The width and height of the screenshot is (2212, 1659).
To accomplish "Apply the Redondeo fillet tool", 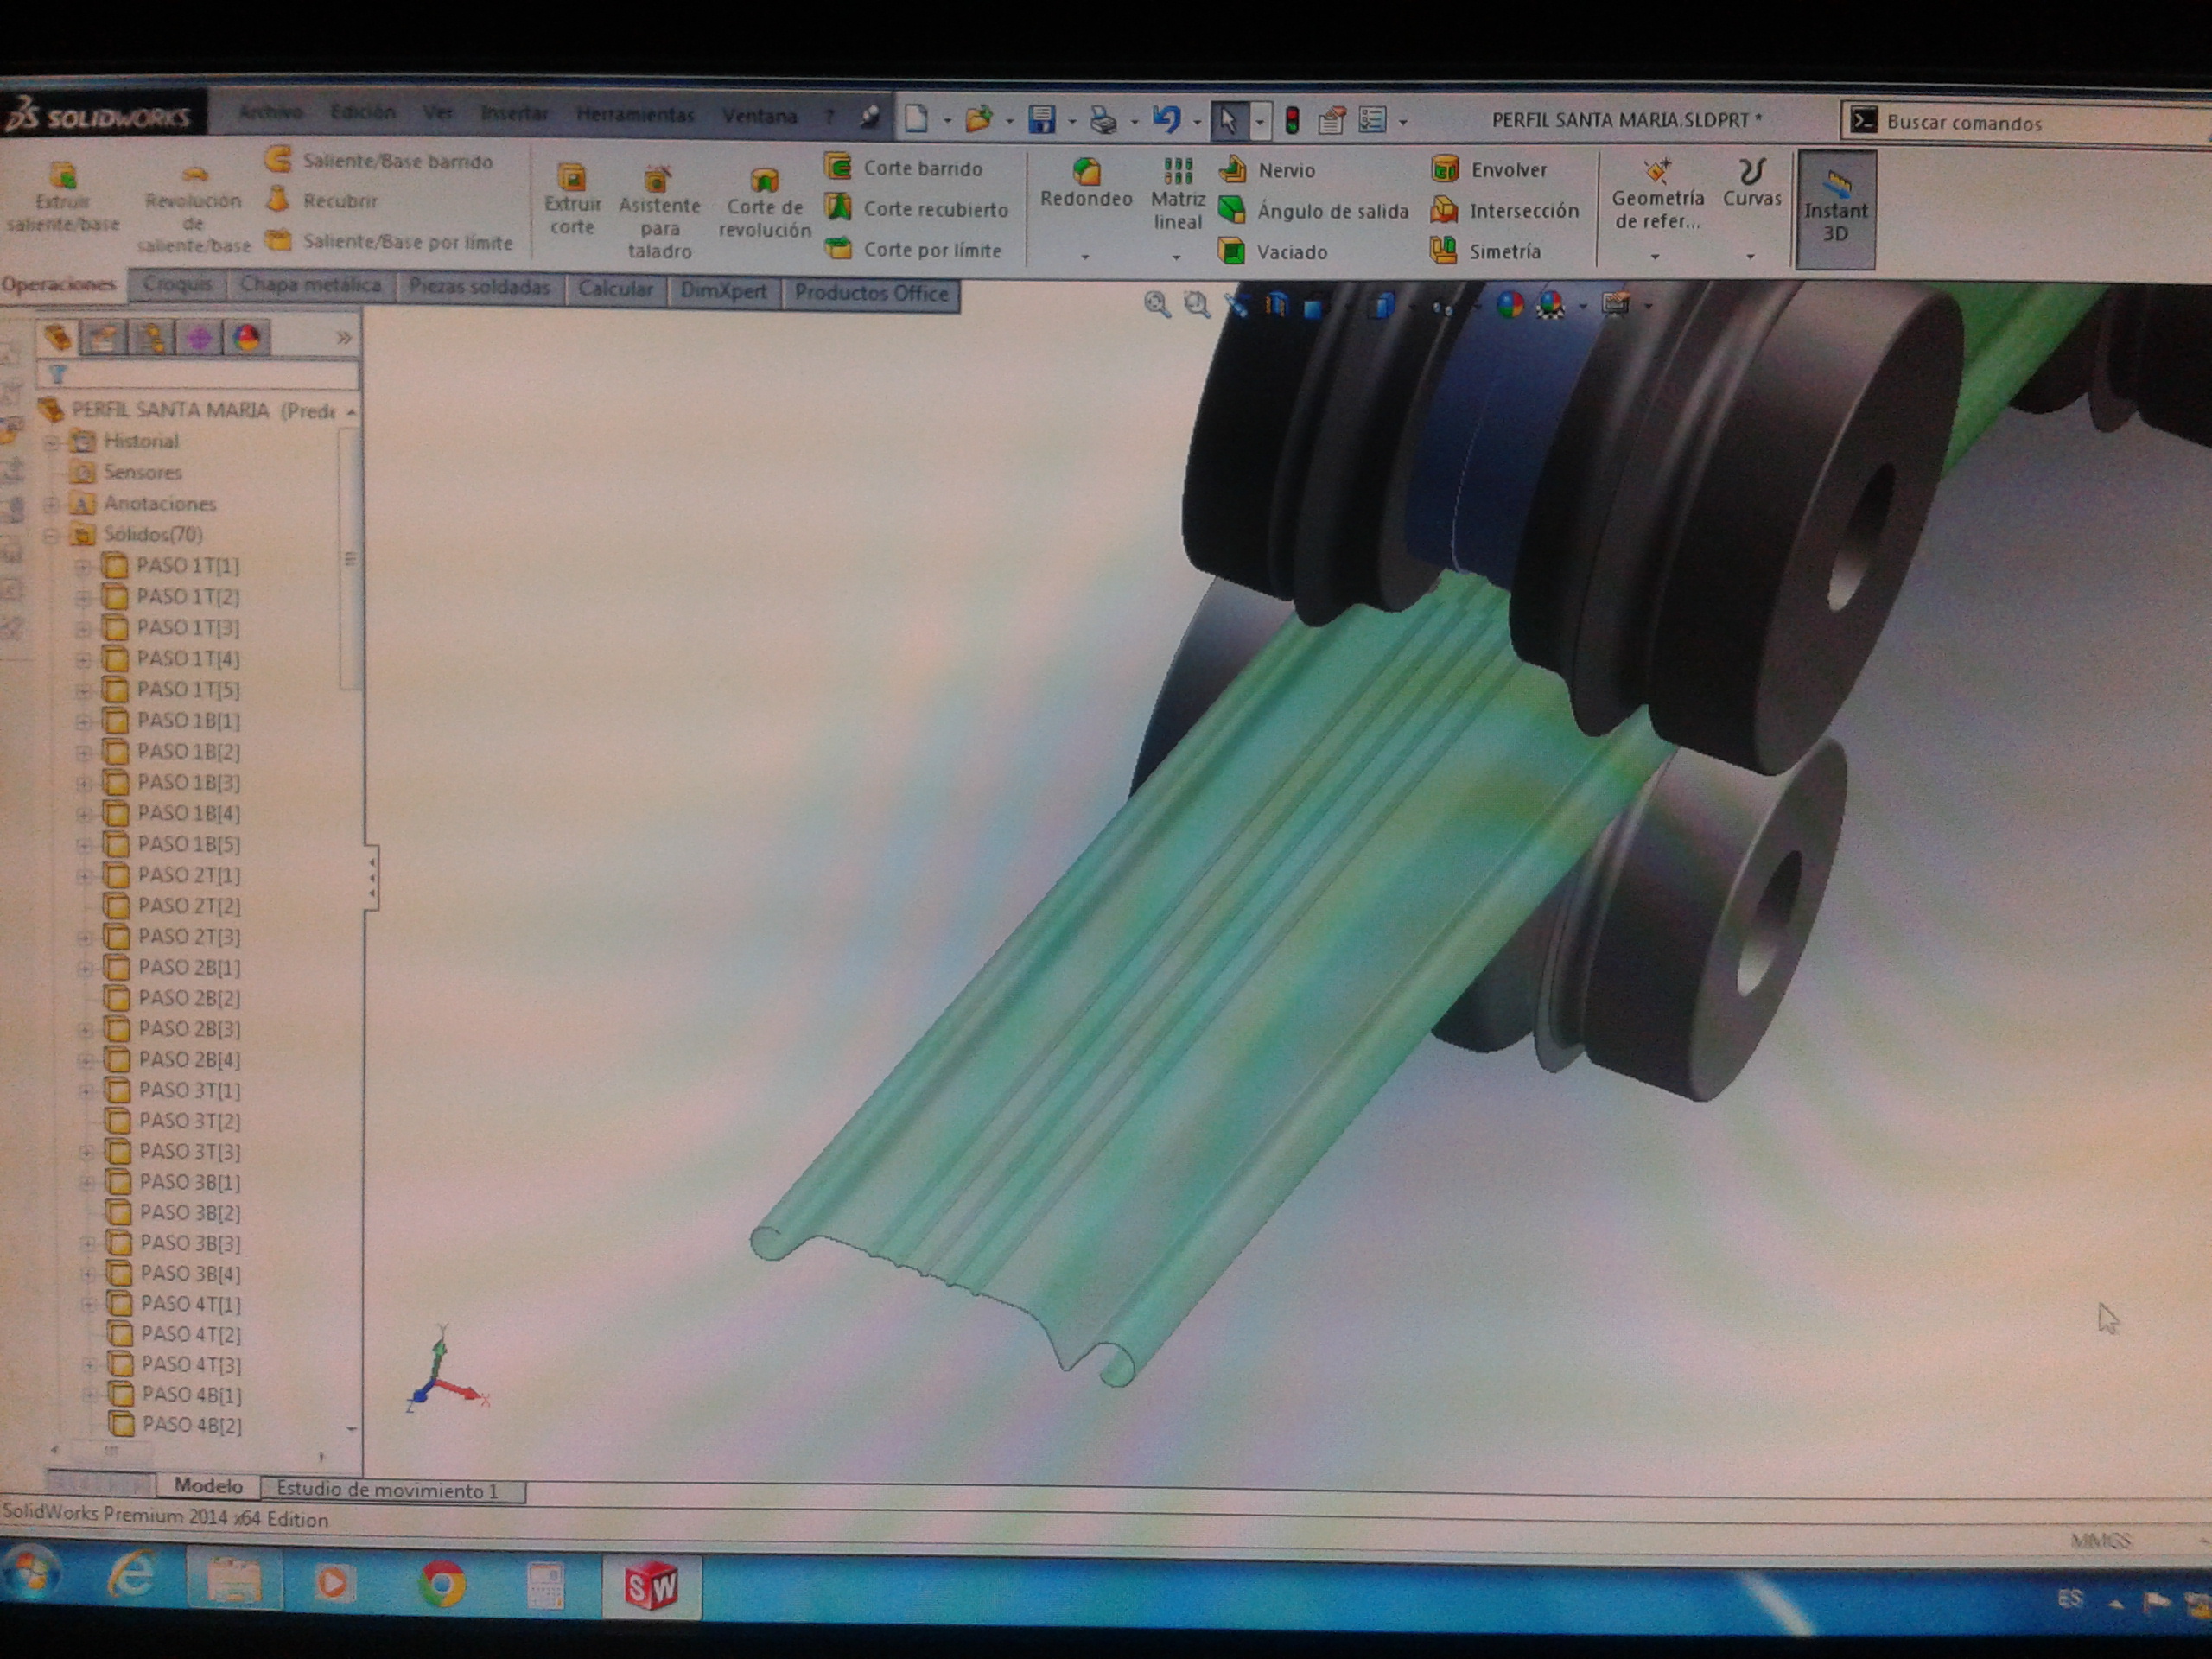I will [1085, 183].
